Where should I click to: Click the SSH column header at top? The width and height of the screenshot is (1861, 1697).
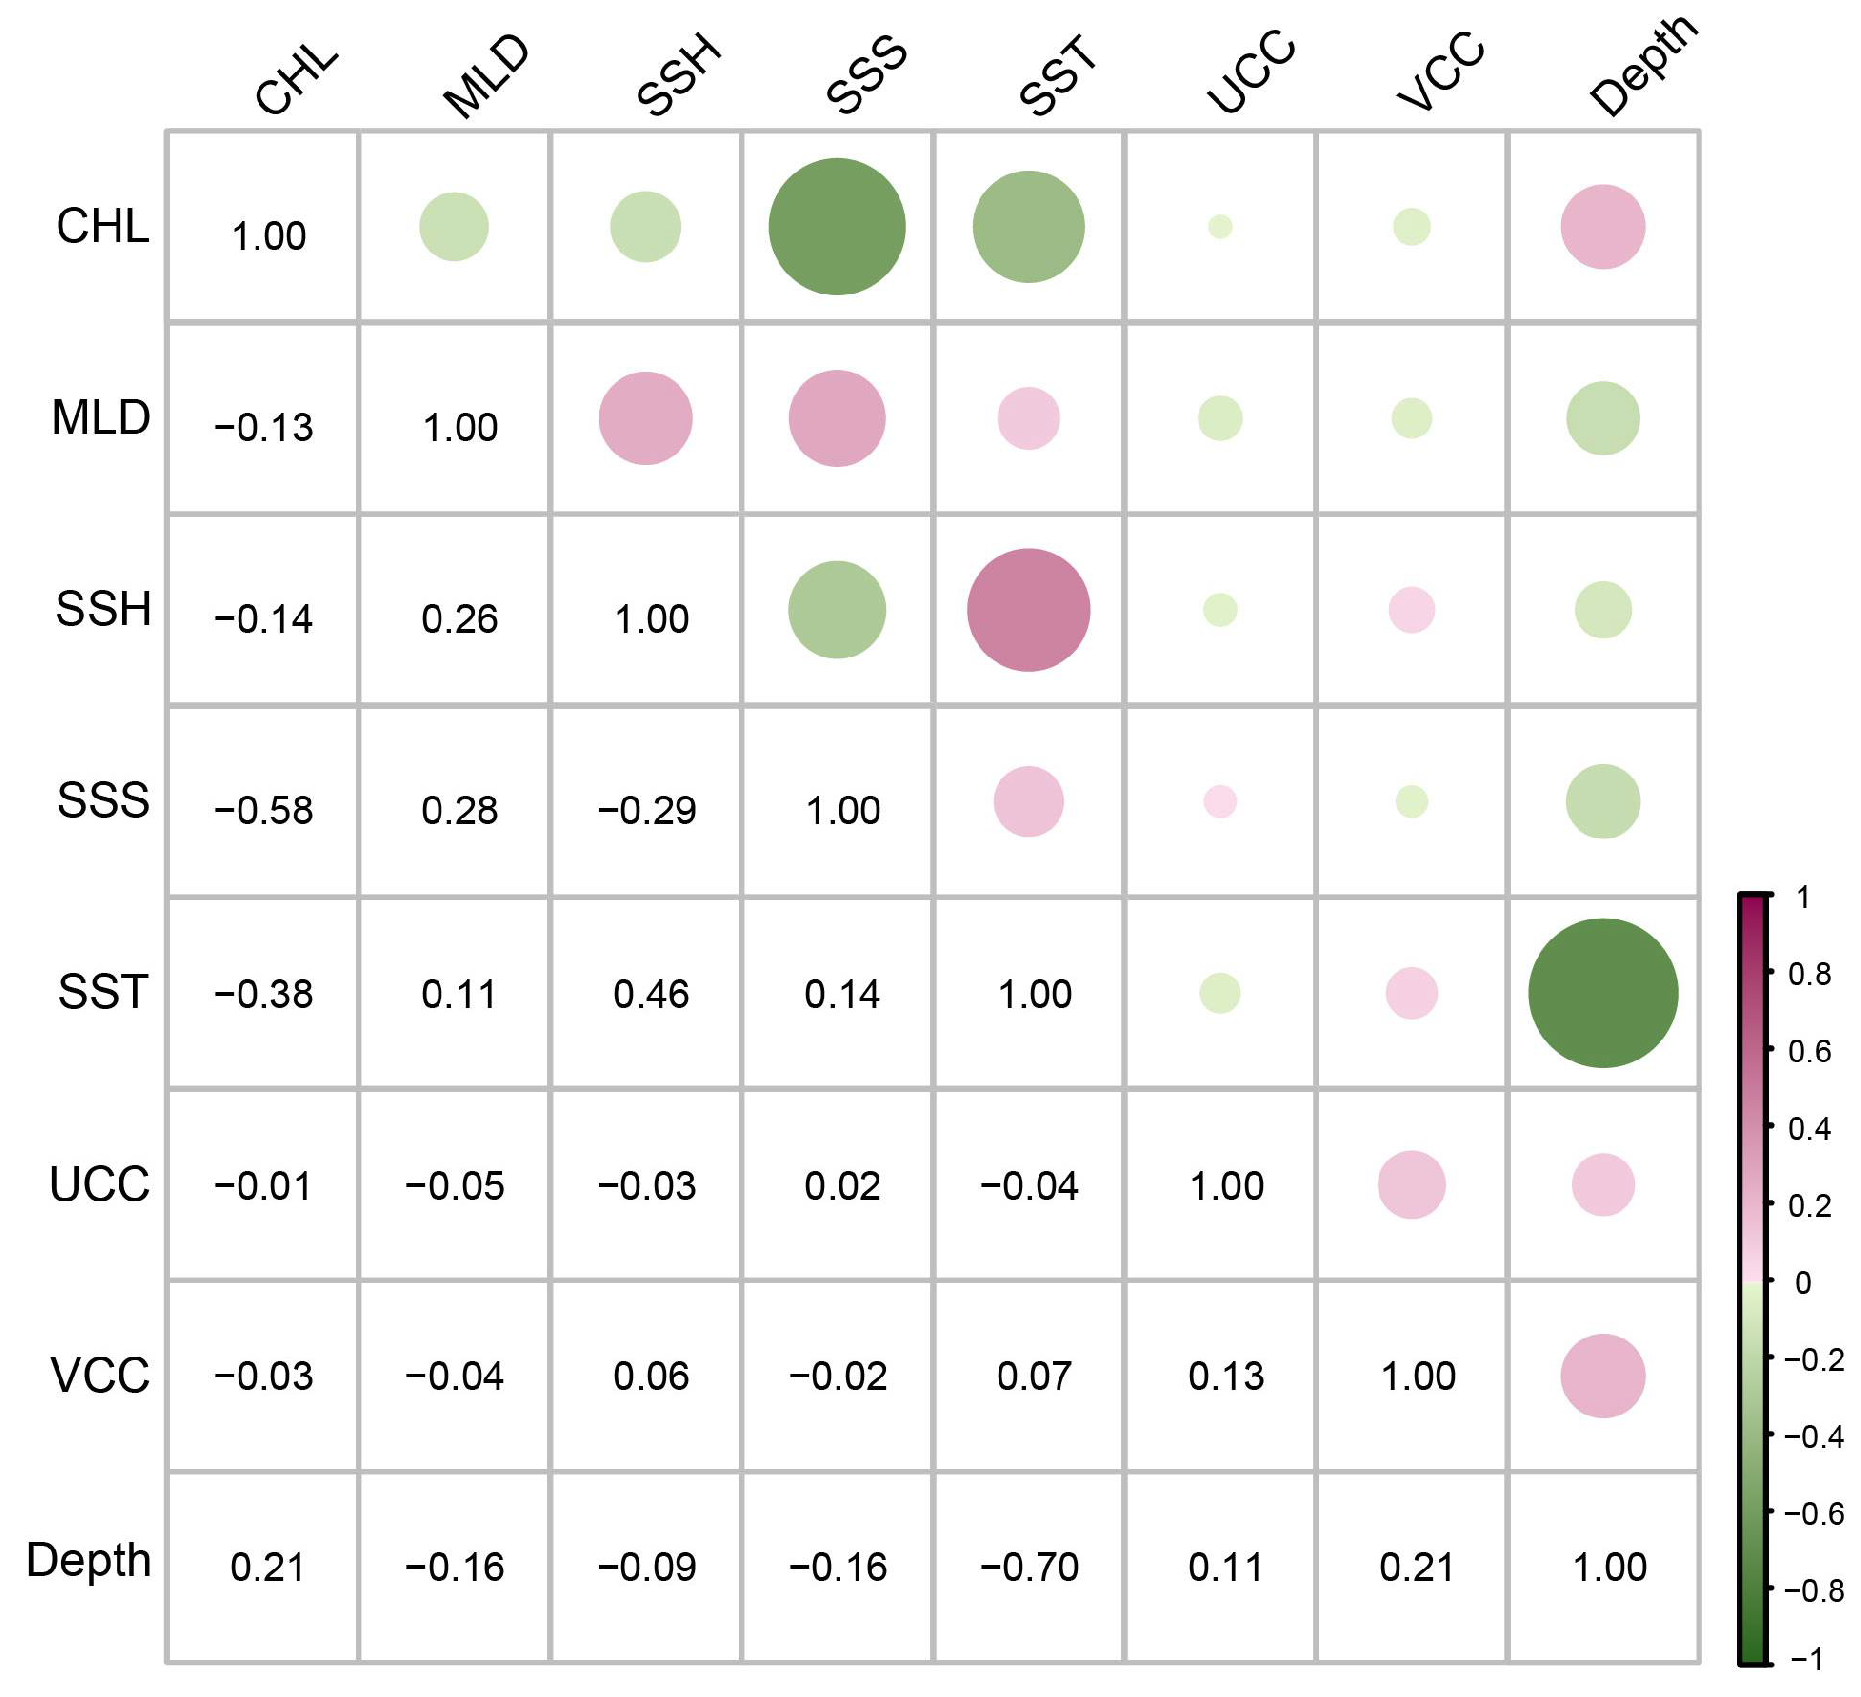click(679, 75)
